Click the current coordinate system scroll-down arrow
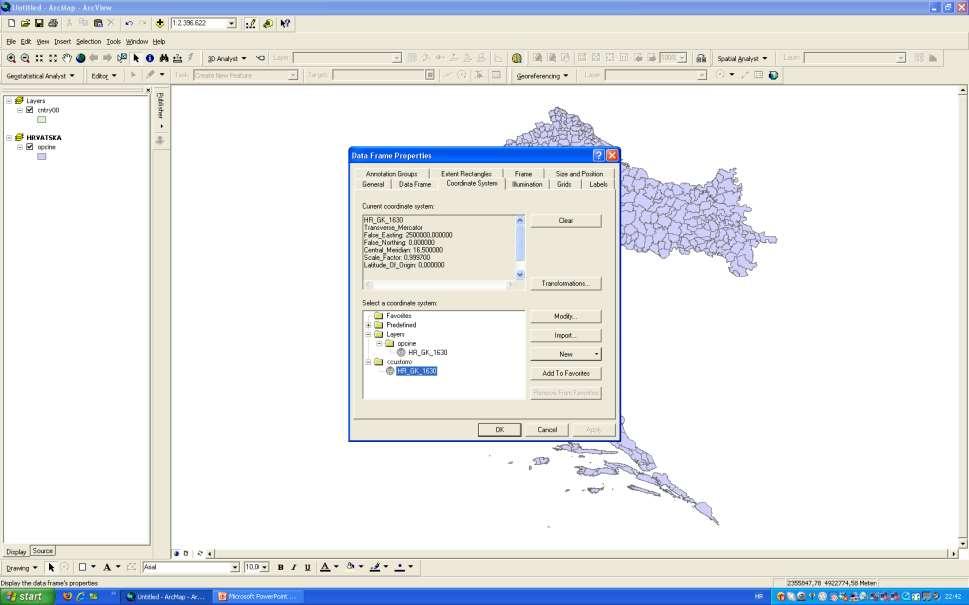 (520, 274)
